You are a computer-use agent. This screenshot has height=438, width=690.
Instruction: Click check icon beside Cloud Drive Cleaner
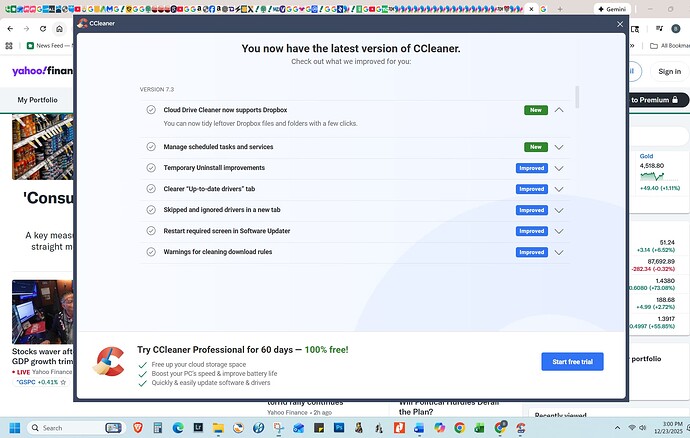point(151,110)
